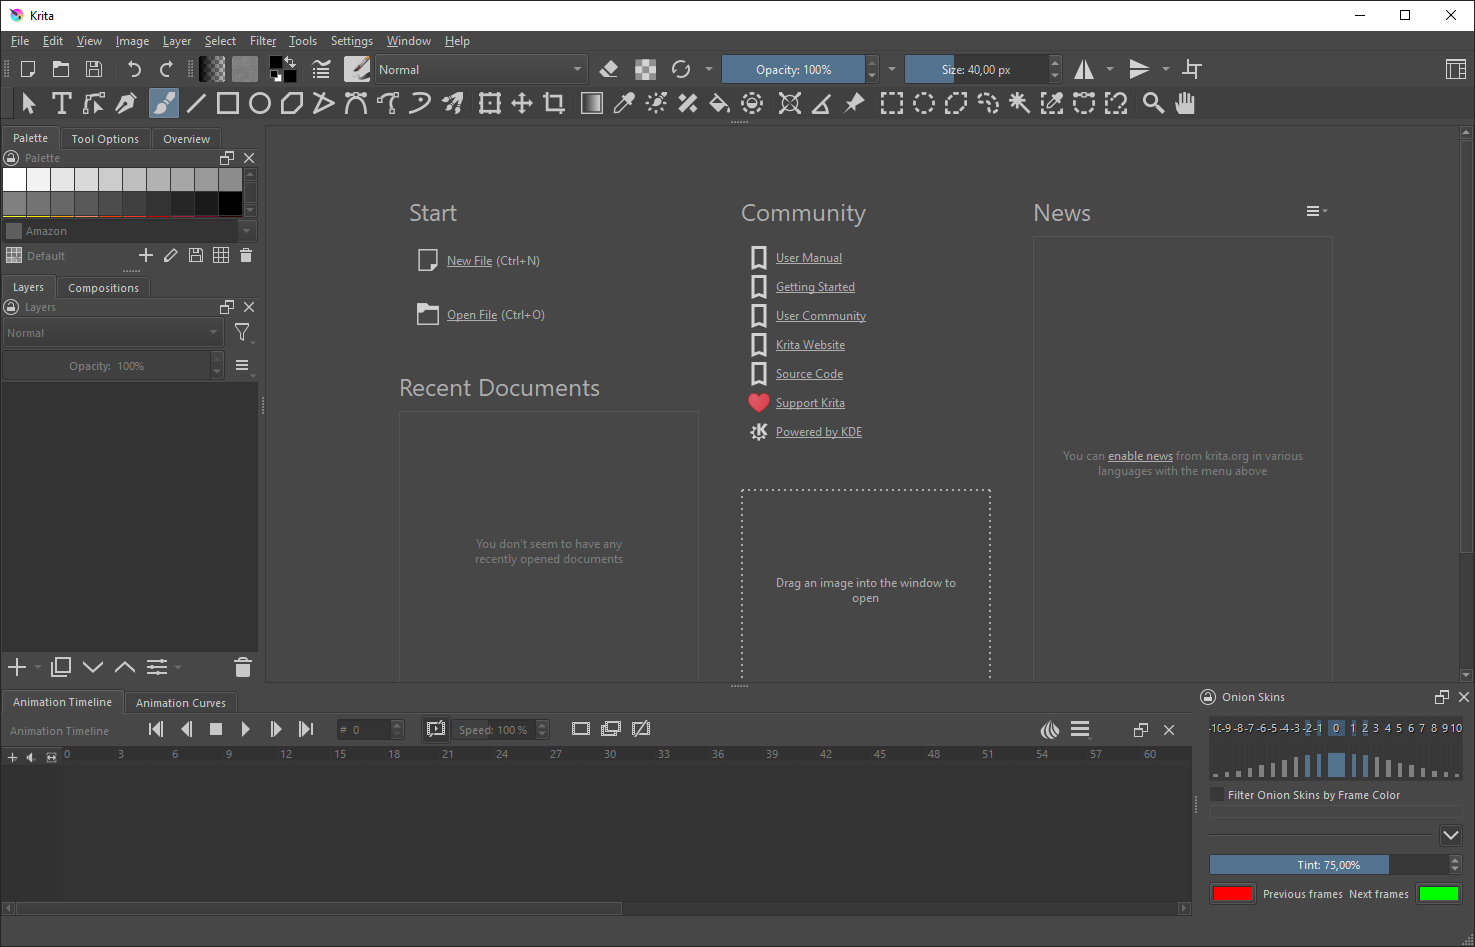Select the Line tool
This screenshot has height=947, width=1475.
pyautogui.click(x=196, y=103)
